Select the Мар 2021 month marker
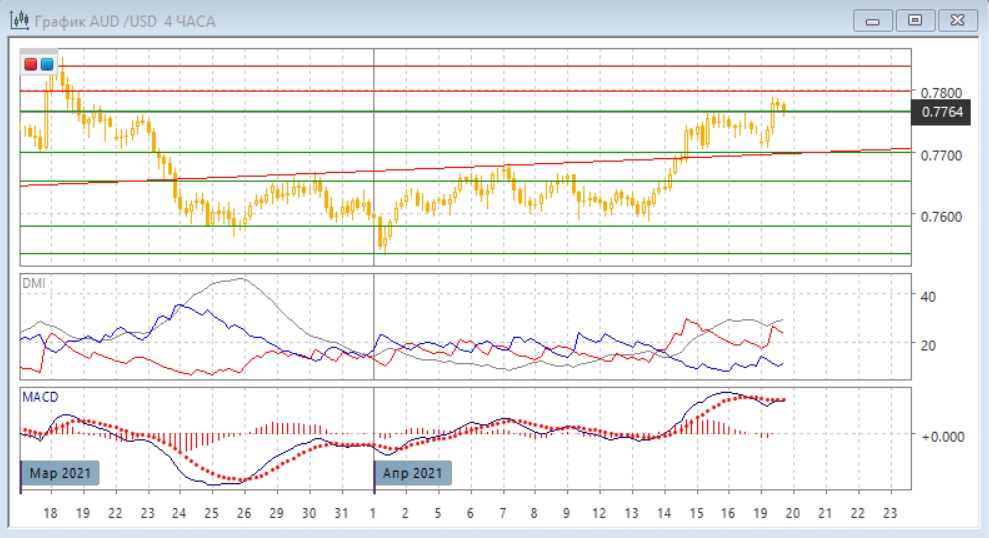This screenshot has height=538, width=989. click(x=61, y=473)
